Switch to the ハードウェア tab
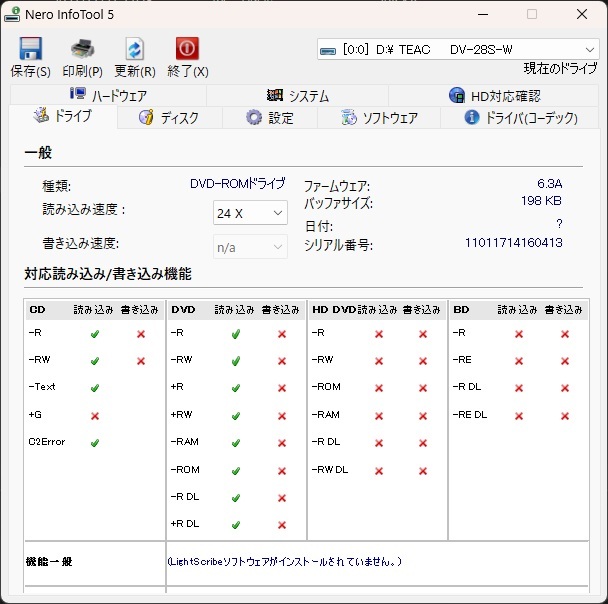The width and height of the screenshot is (608, 604). click(x=108, y=95)
